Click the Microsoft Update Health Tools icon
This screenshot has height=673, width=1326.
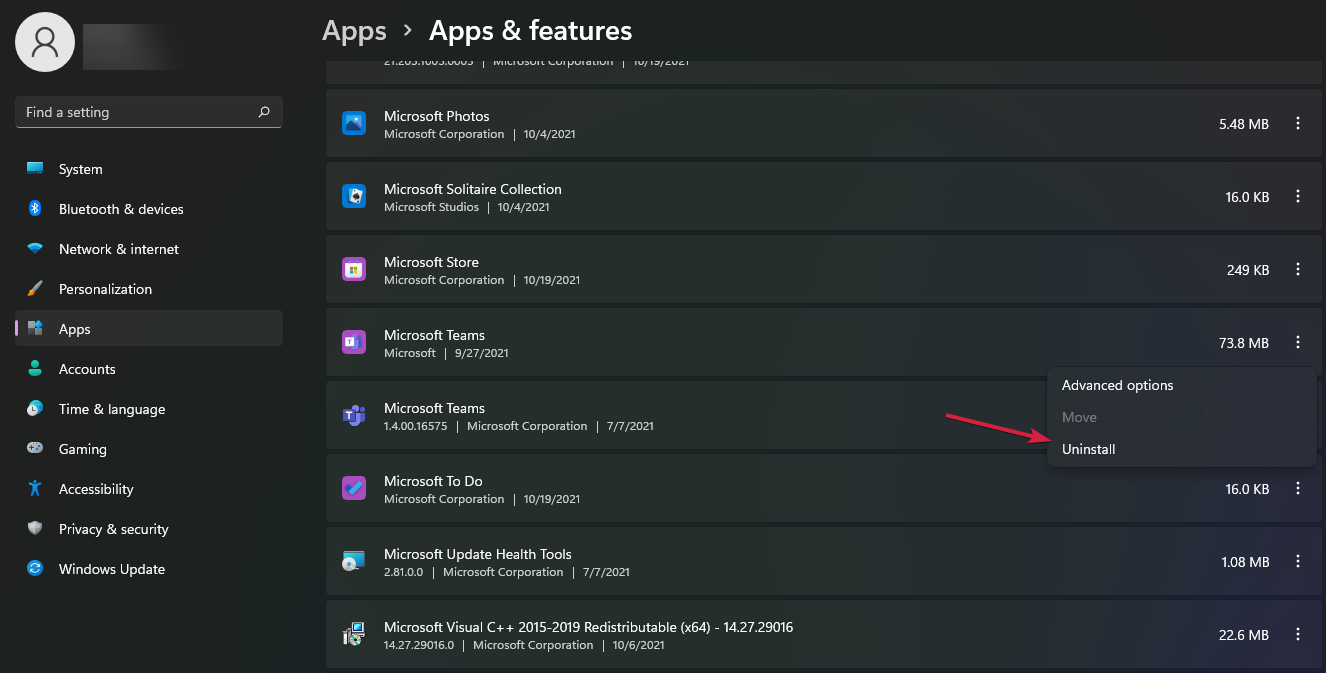pyautogui.click(x=354, y=561)
